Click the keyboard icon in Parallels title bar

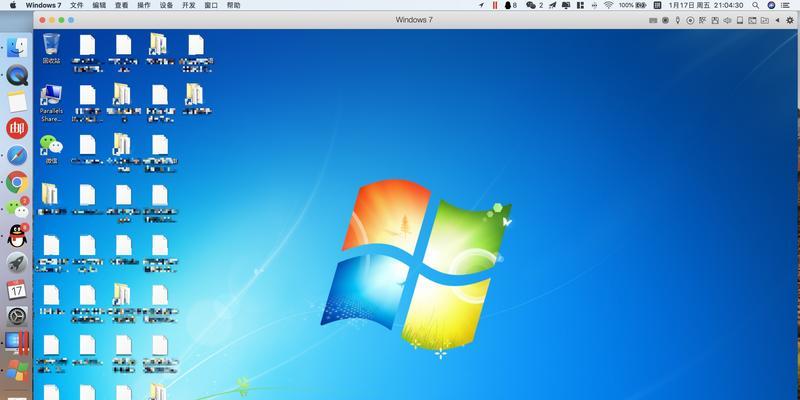click(653, 20)
